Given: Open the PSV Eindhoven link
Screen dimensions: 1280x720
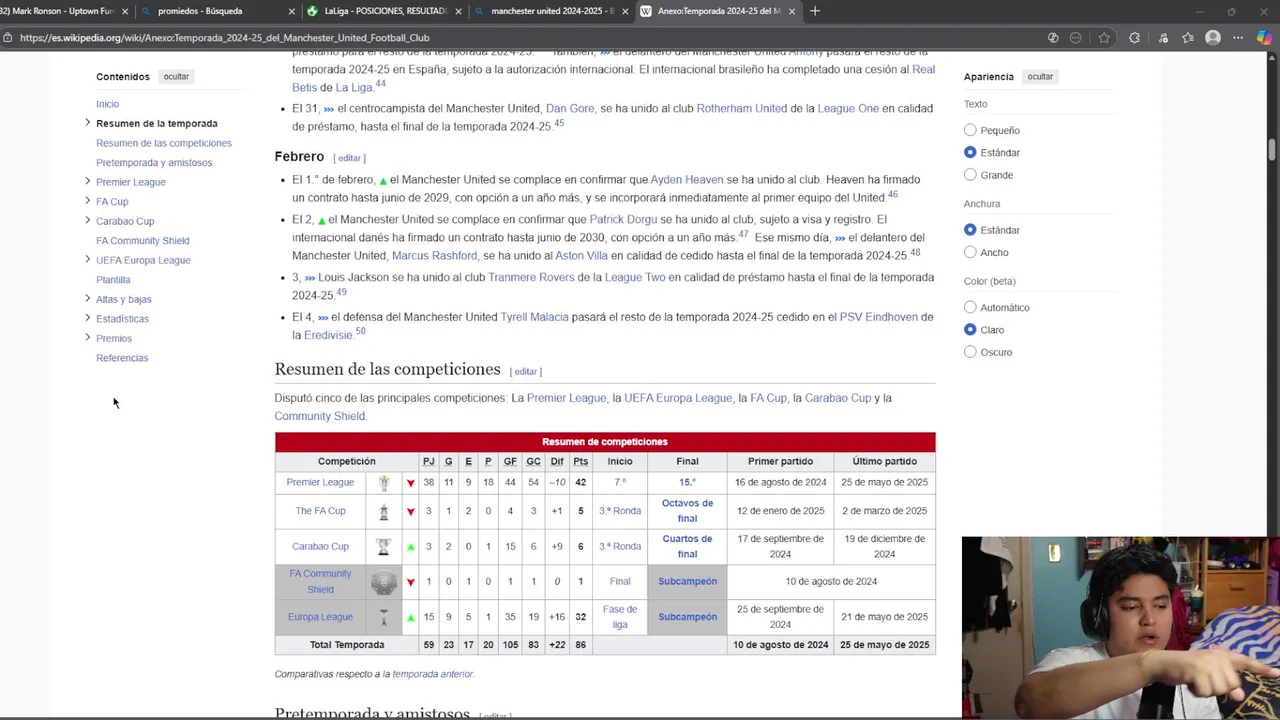Looking at the screenshot, I should coord(879,317).
